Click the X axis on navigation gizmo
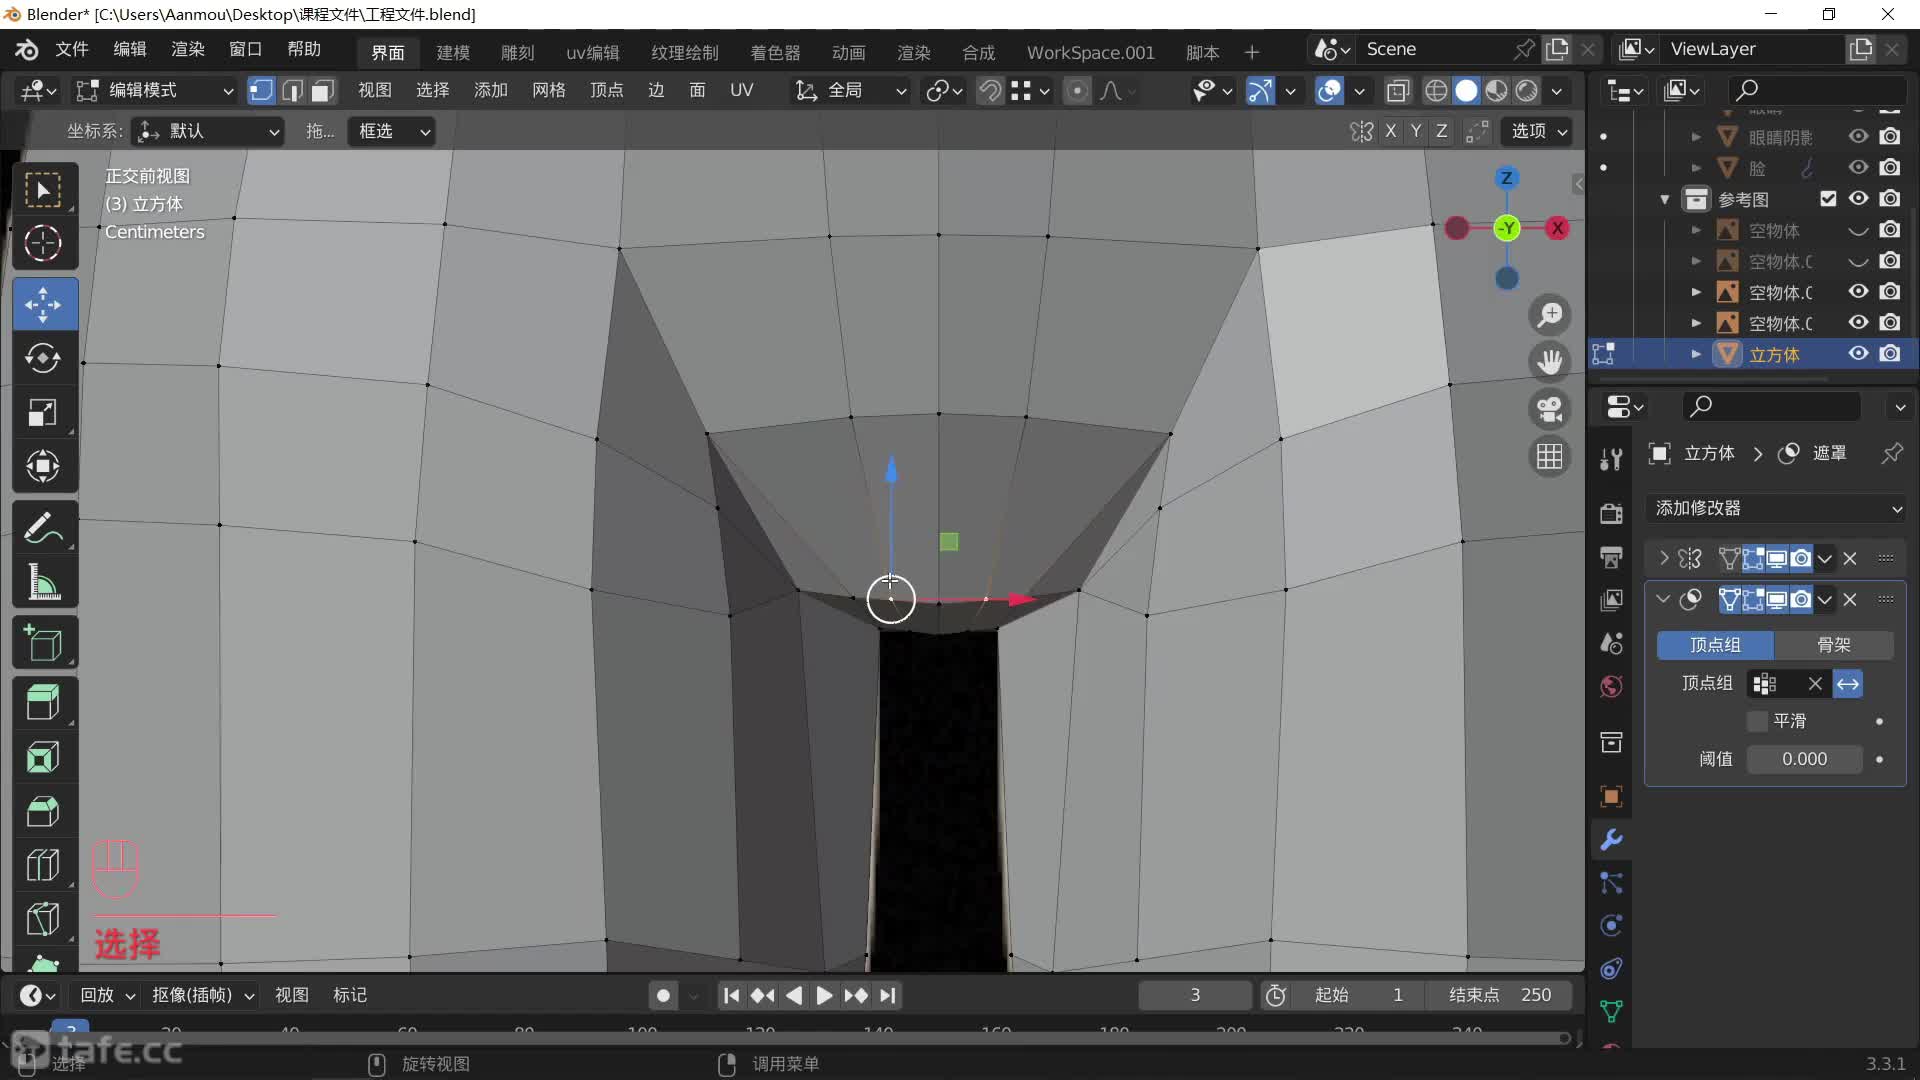The image size is (1920, 1080). pos(1557,228)
